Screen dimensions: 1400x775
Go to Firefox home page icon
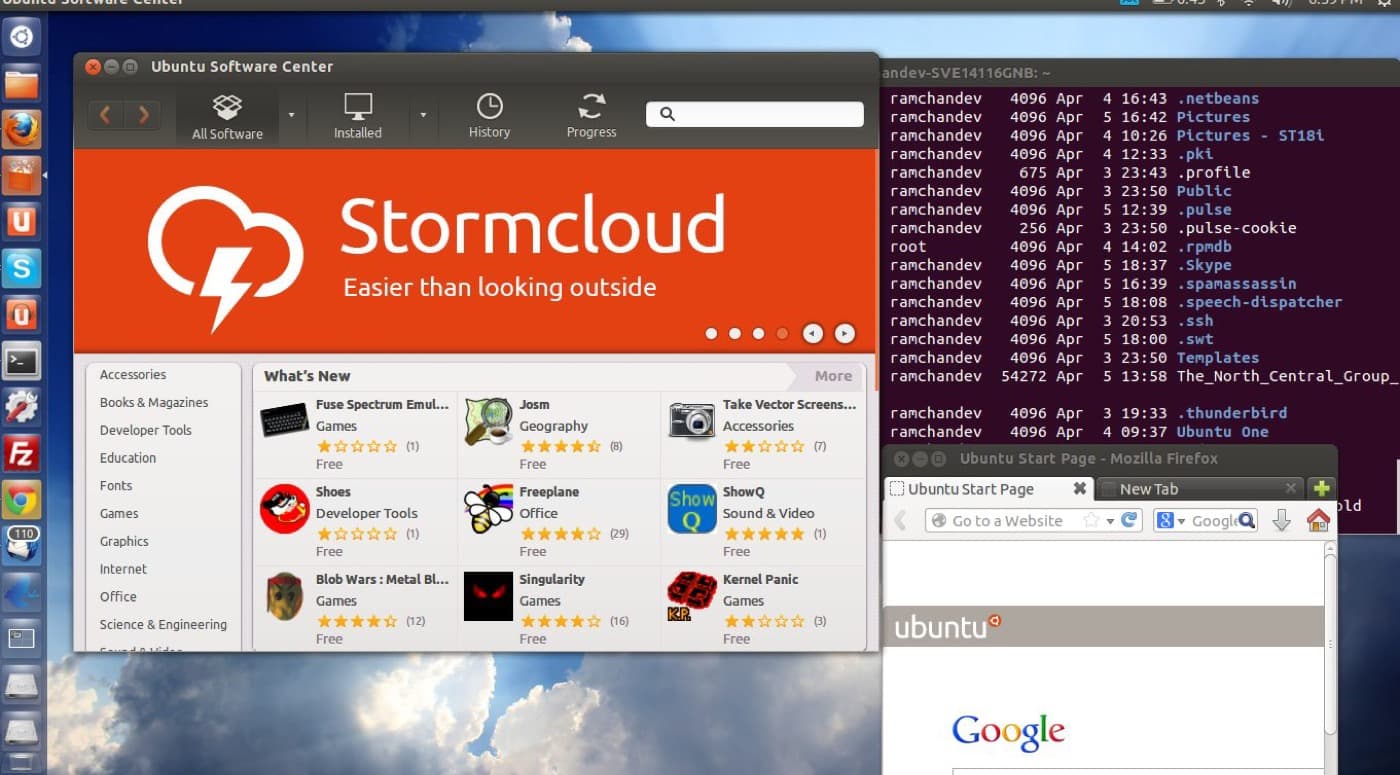tap(1318, 520)
